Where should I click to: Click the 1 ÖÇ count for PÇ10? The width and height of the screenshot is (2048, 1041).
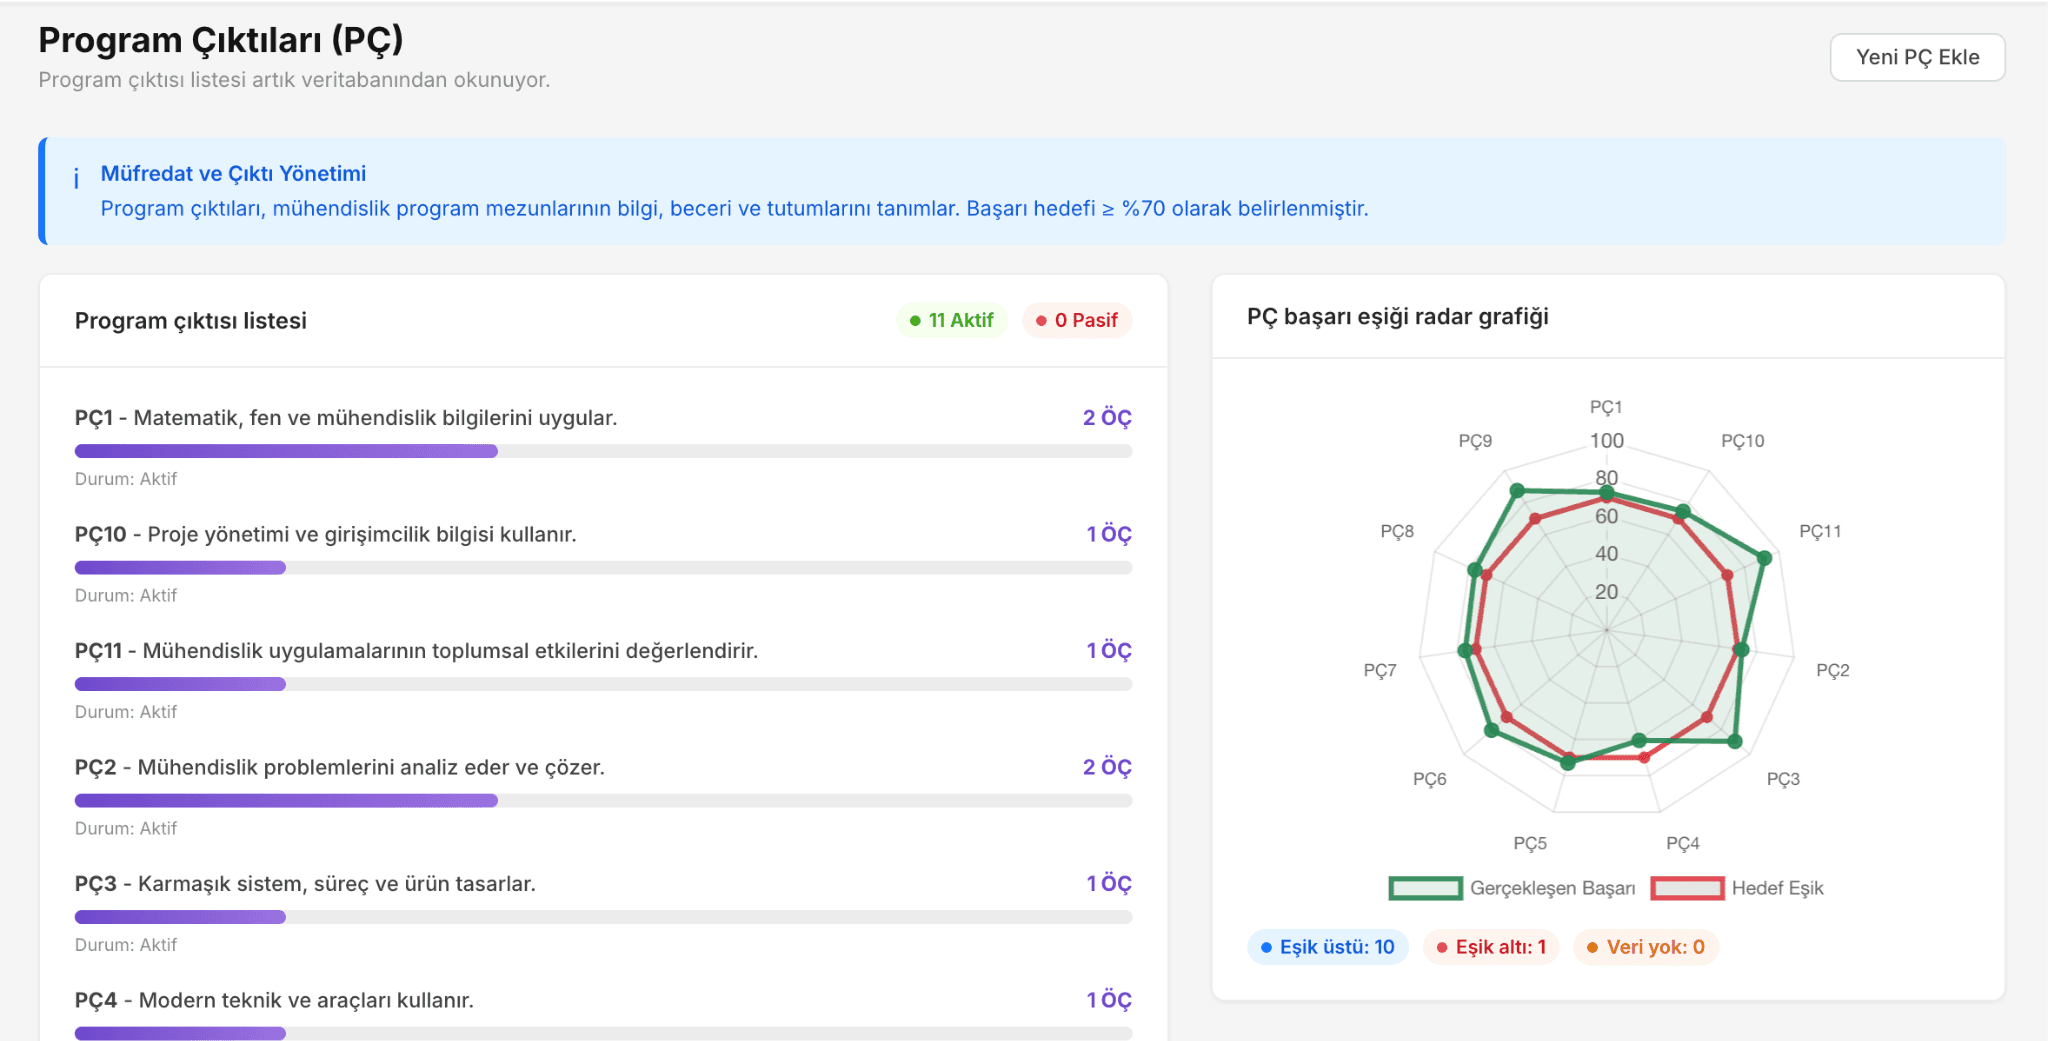[x=1109, y=535]
